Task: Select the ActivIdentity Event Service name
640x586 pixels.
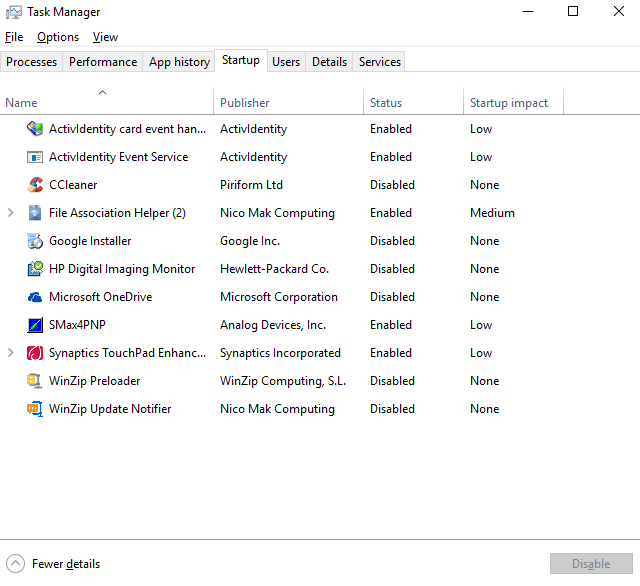Action: [118, 157]
